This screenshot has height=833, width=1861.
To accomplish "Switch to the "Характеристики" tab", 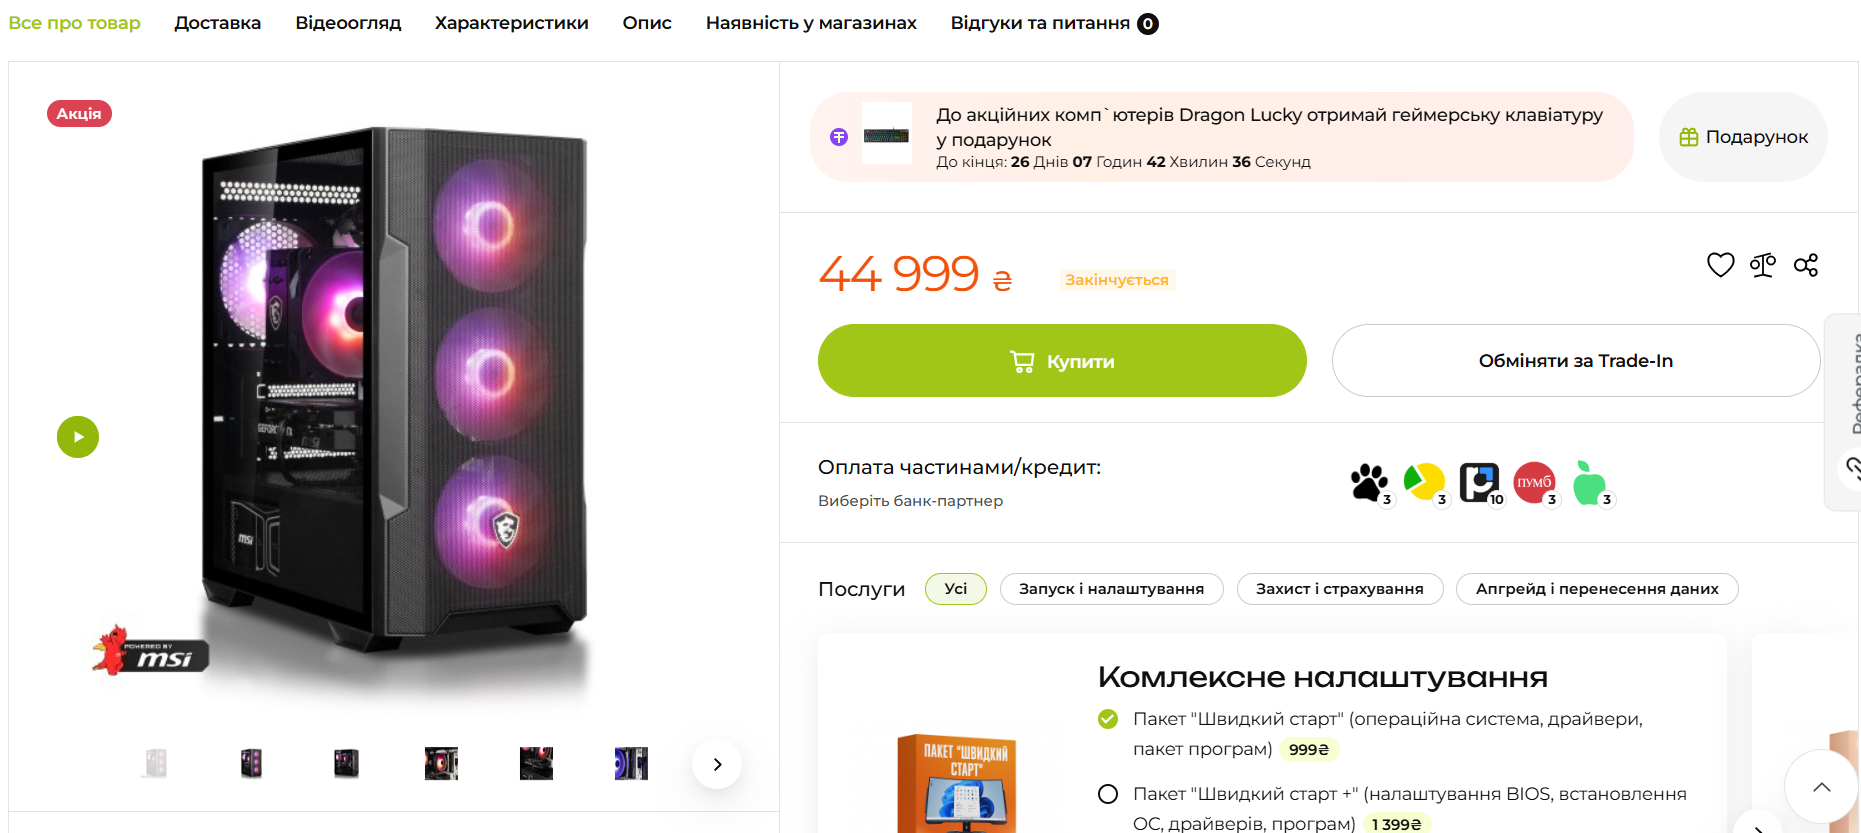I will (511, 23).
